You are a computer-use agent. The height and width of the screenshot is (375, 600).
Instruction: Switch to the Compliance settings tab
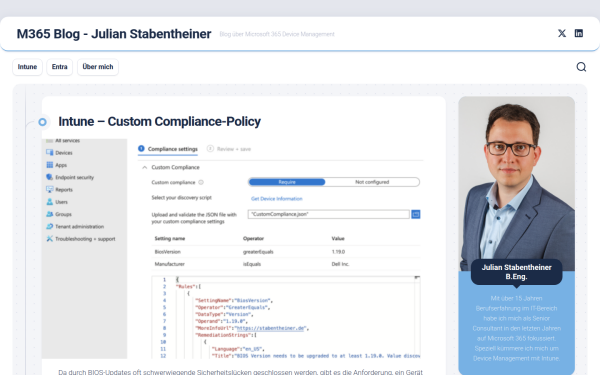[x=168, y=149]
